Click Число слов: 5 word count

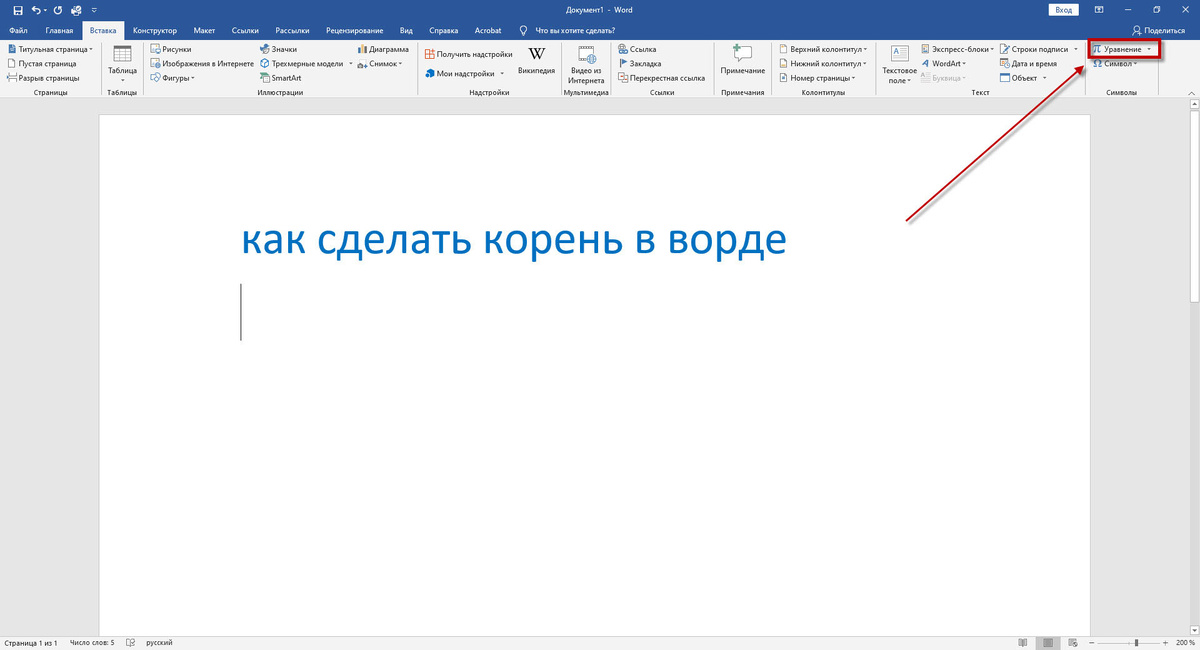pyautogui.click(x=92, y=642)
